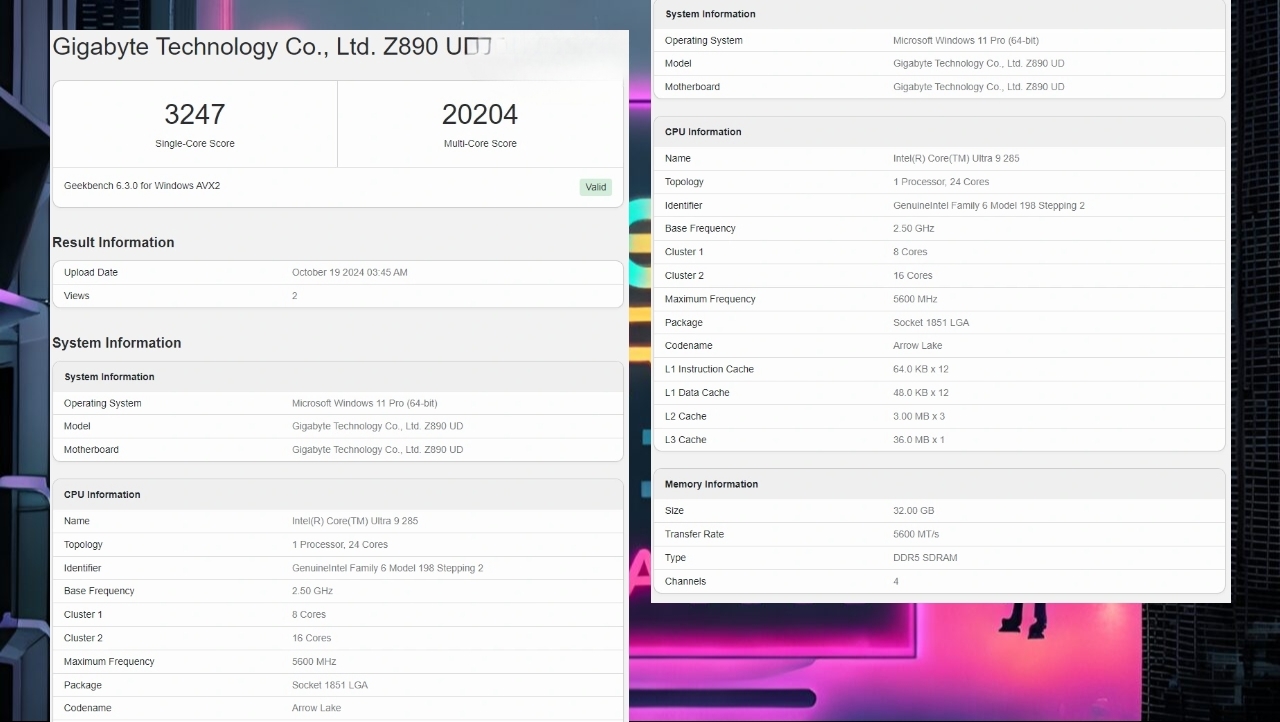Image resolution: width=1280 pixels, height=722 pixels.
Task: Click the 'Memory Information' table header
Action: [x=711, y=484]
